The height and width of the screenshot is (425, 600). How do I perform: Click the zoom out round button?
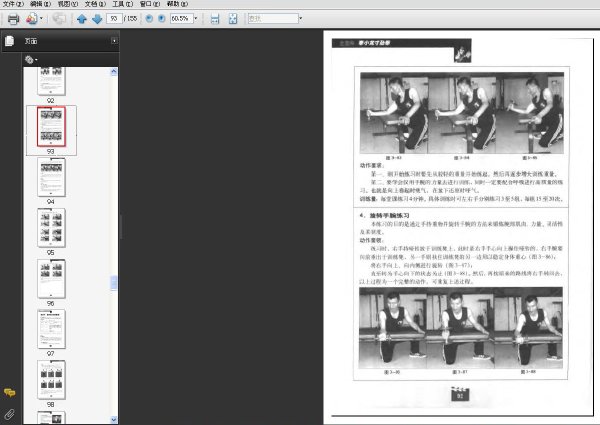coord(149,18)
